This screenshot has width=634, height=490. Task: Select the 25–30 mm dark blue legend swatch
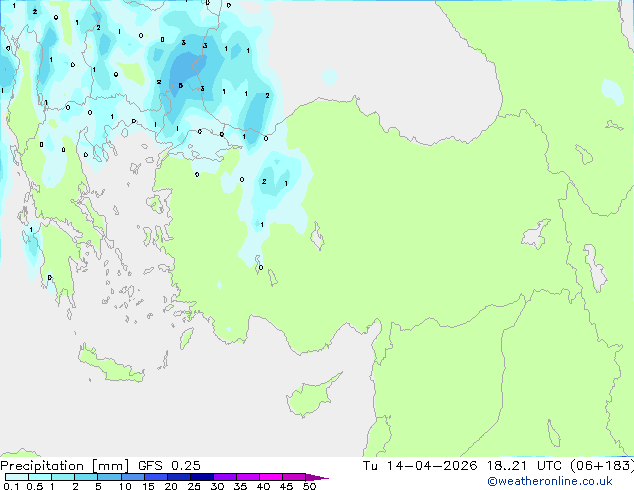pos(201,477)
